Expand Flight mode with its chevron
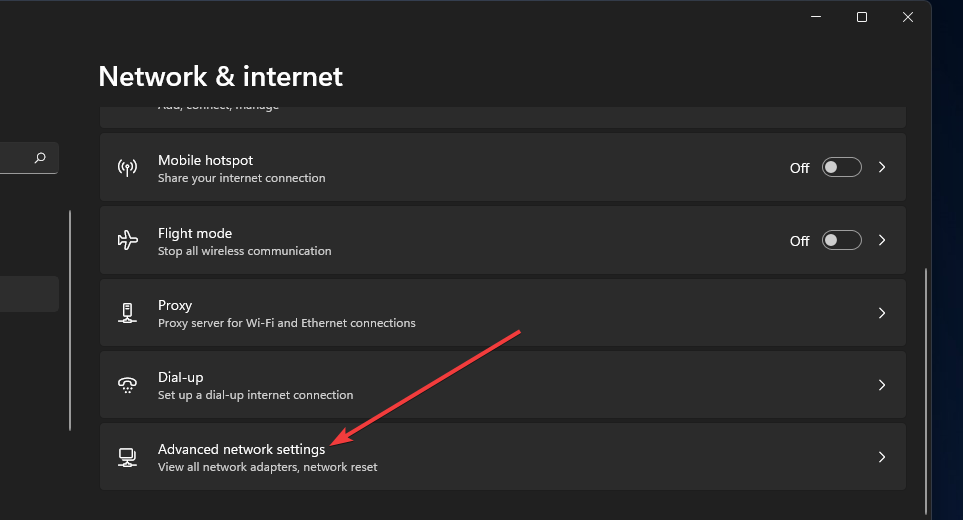 (882, 241)
